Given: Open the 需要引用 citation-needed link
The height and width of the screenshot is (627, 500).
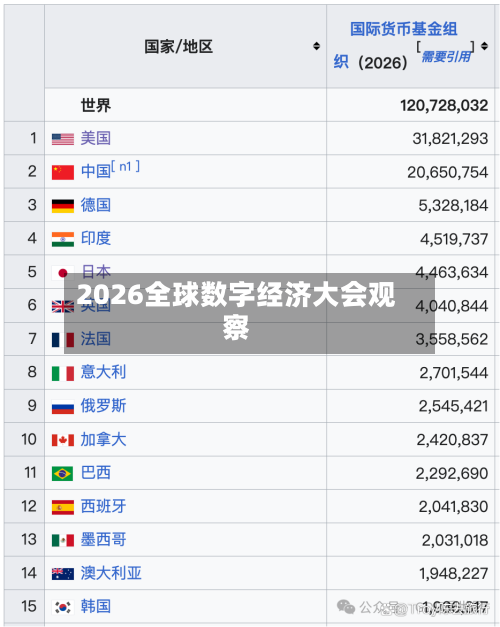Looking at the screenshot, I should click(x=446, y=56).
